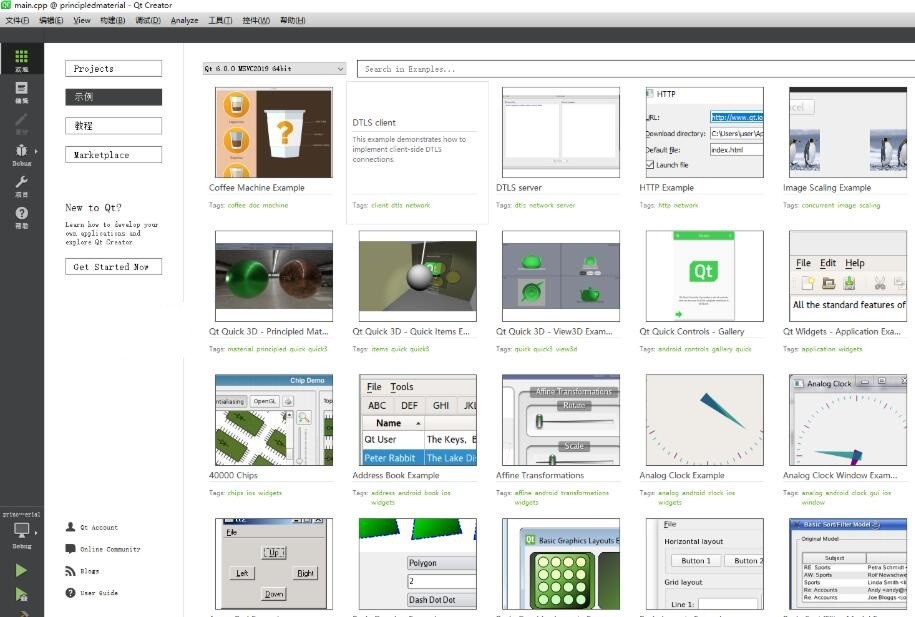Image resolution: width=915 pixels, height=617 pixels.
Task: Open Qt Widgets Application Example thumbnail
Action: [848, 276]
